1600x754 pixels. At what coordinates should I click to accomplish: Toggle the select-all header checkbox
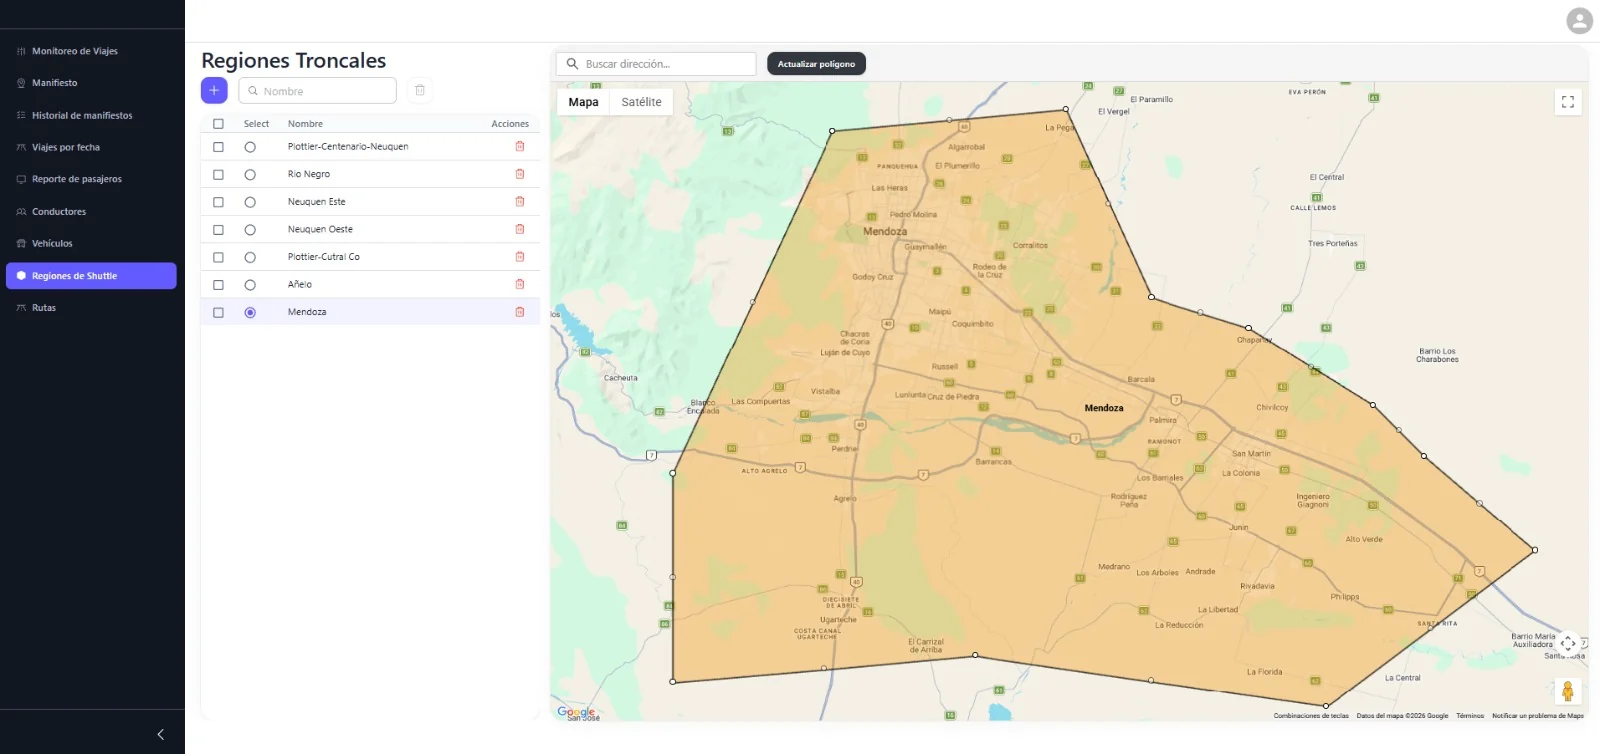pyautogui.click(x=218, y=124)
